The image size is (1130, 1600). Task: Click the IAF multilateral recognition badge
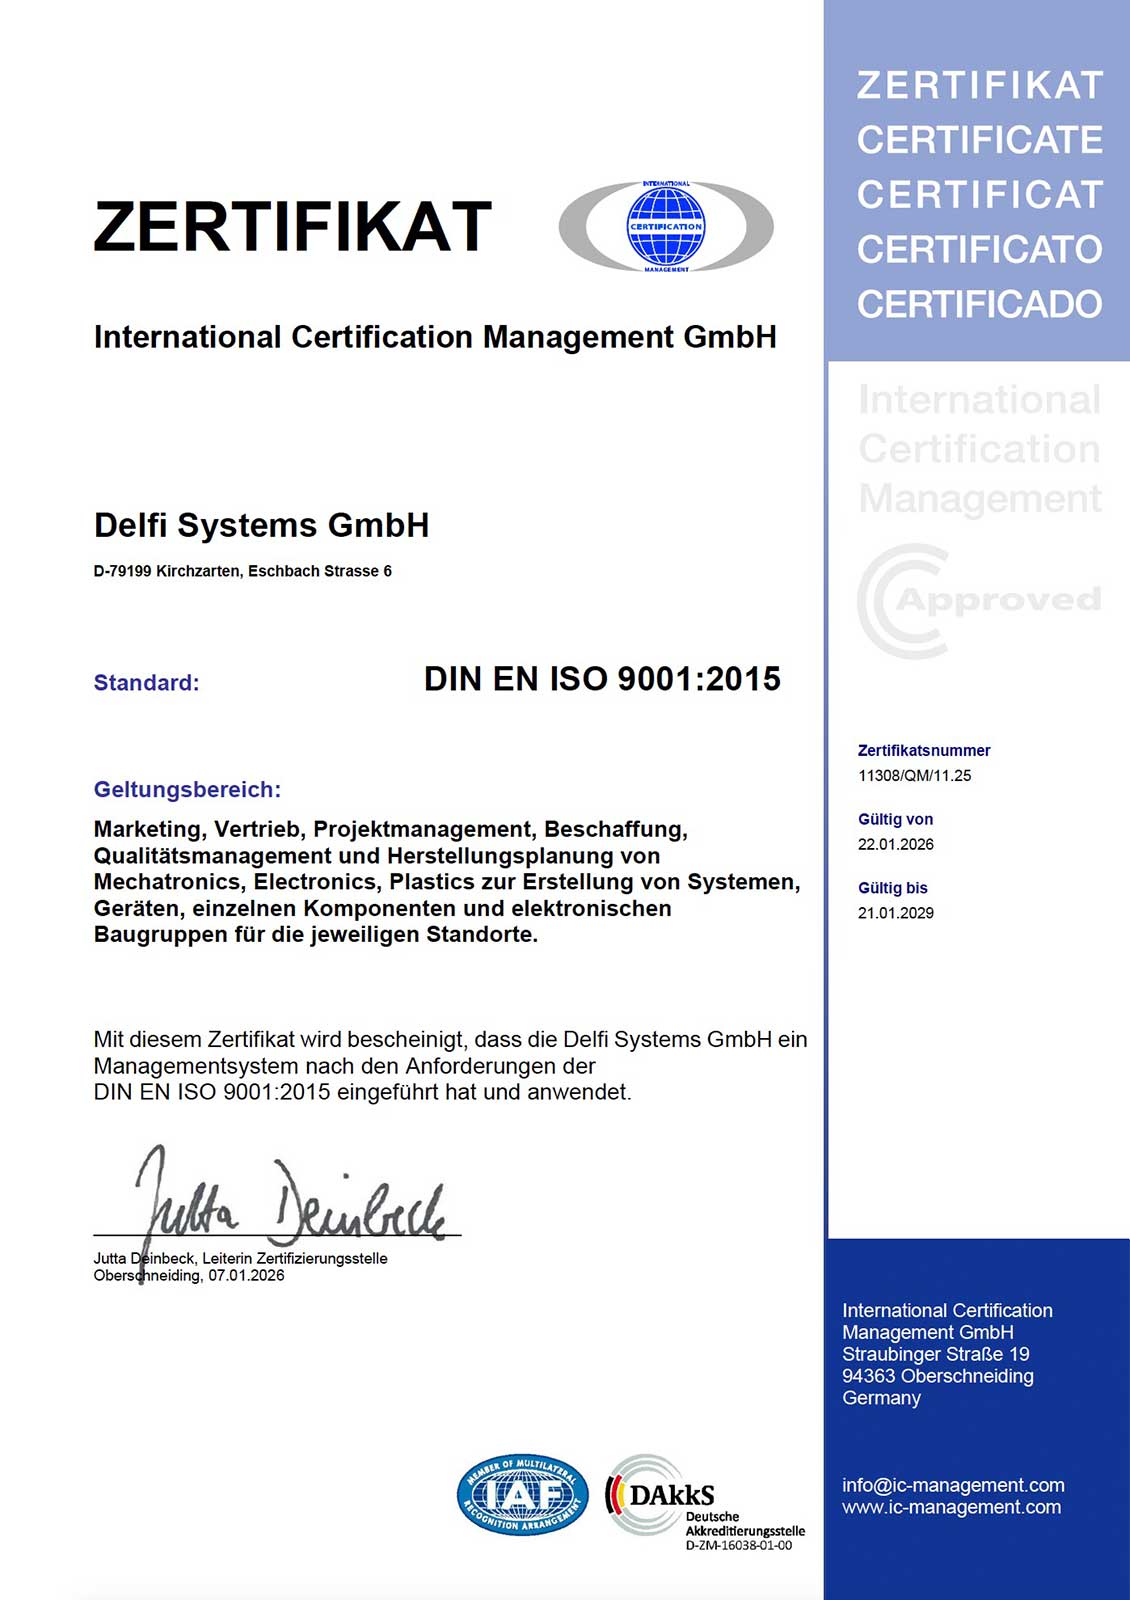tap(522, 1494)
